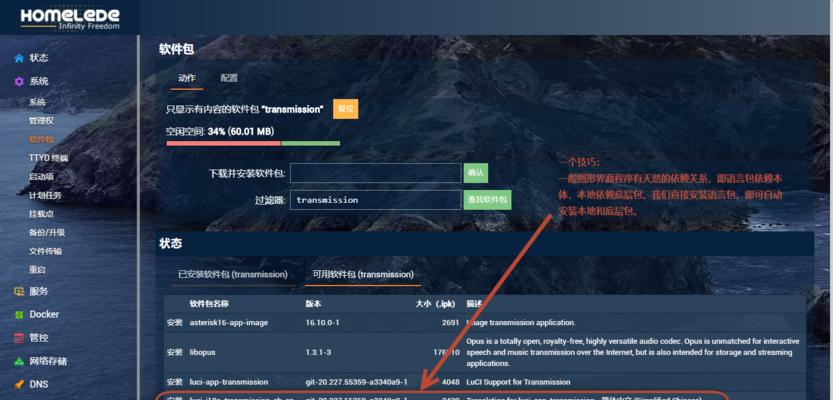Click the 软件包 page heading
Screen dimensions: 833x400
click(x=176, y=49)
